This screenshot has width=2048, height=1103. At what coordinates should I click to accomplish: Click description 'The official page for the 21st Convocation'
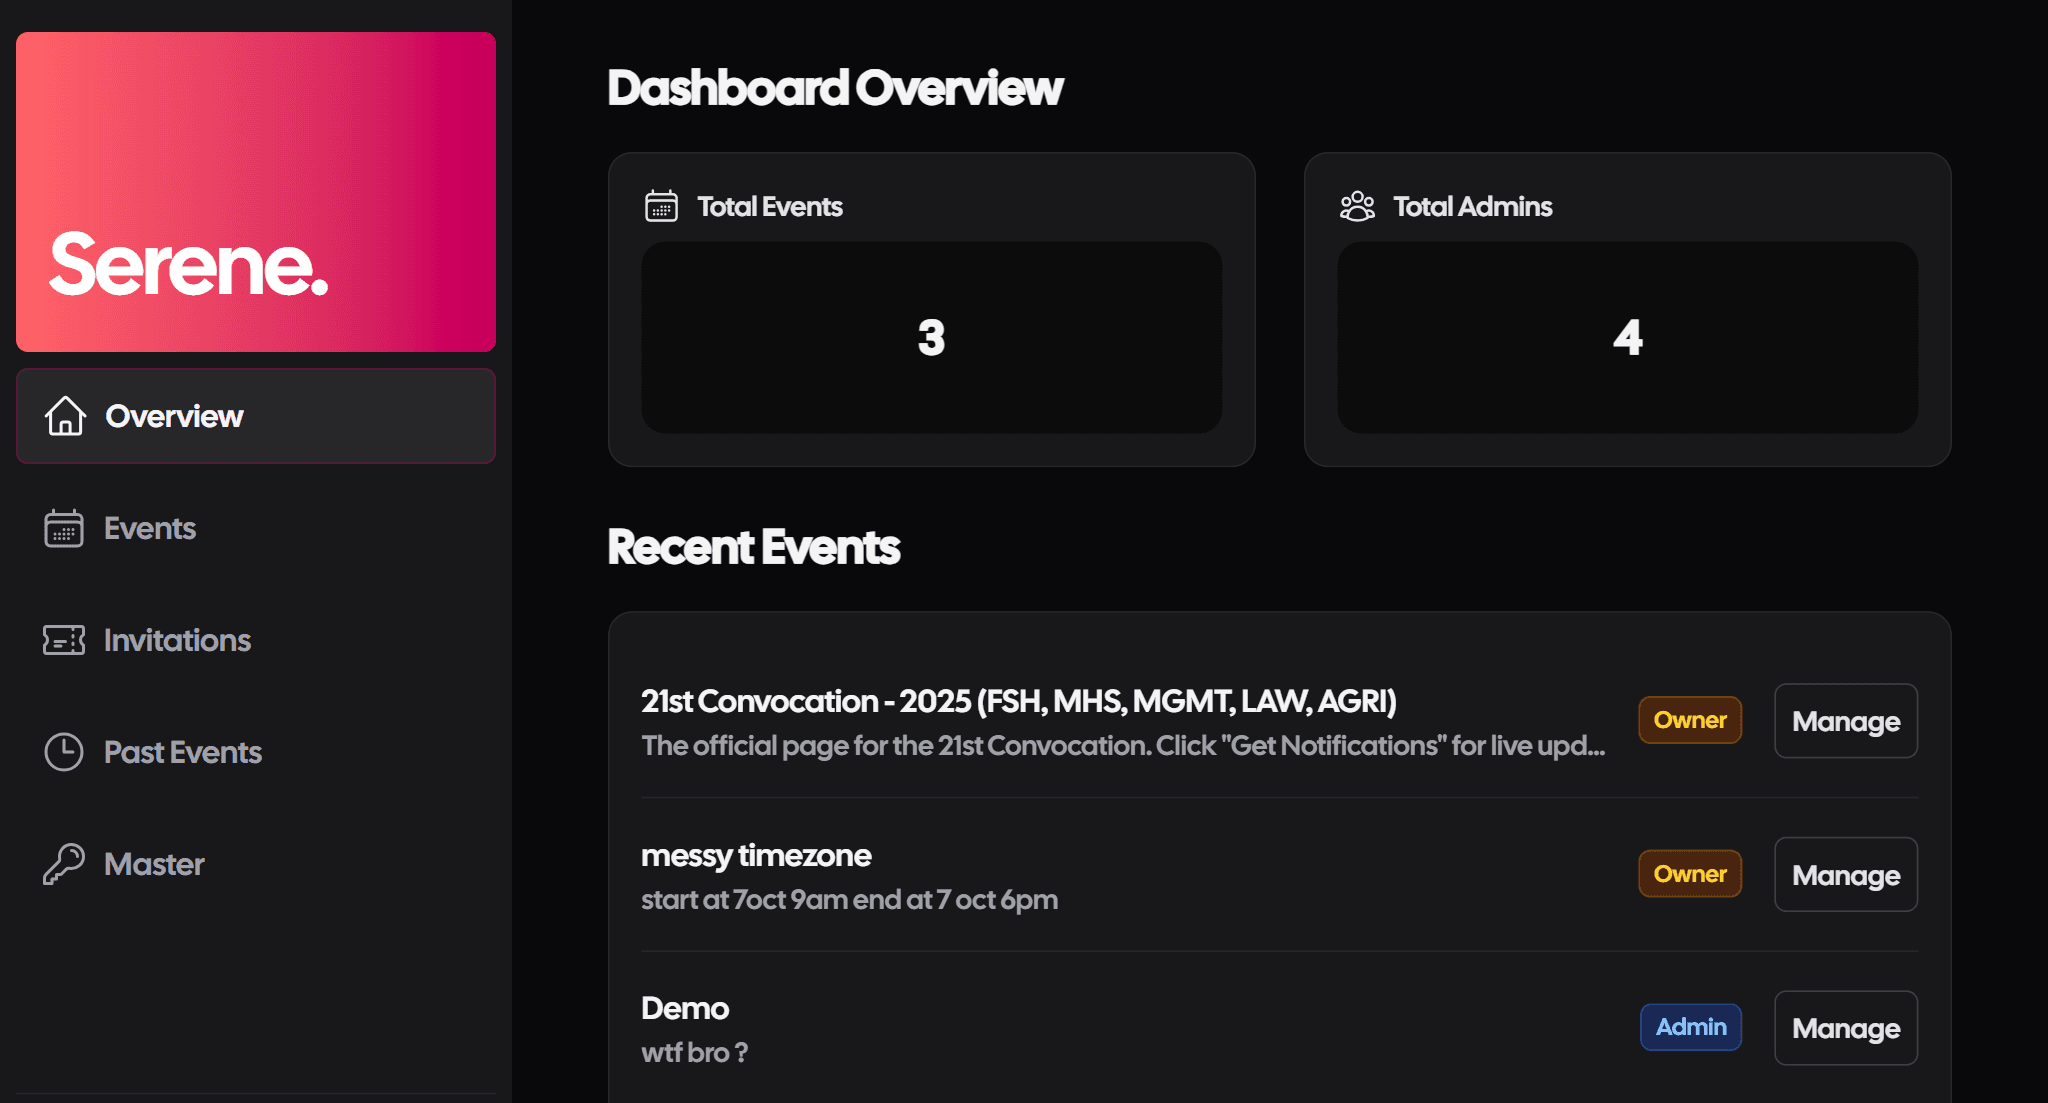coord(1123,746)
